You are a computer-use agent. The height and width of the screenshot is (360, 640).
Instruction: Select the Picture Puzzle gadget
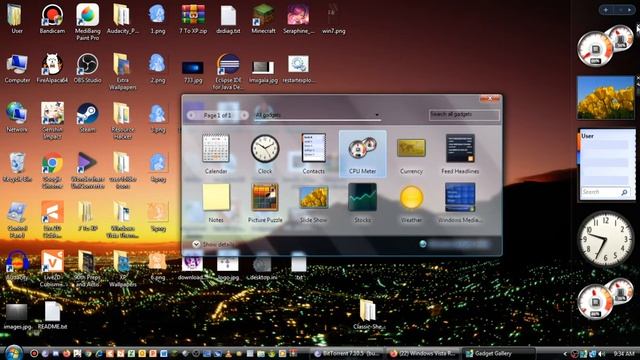[265, 203]
